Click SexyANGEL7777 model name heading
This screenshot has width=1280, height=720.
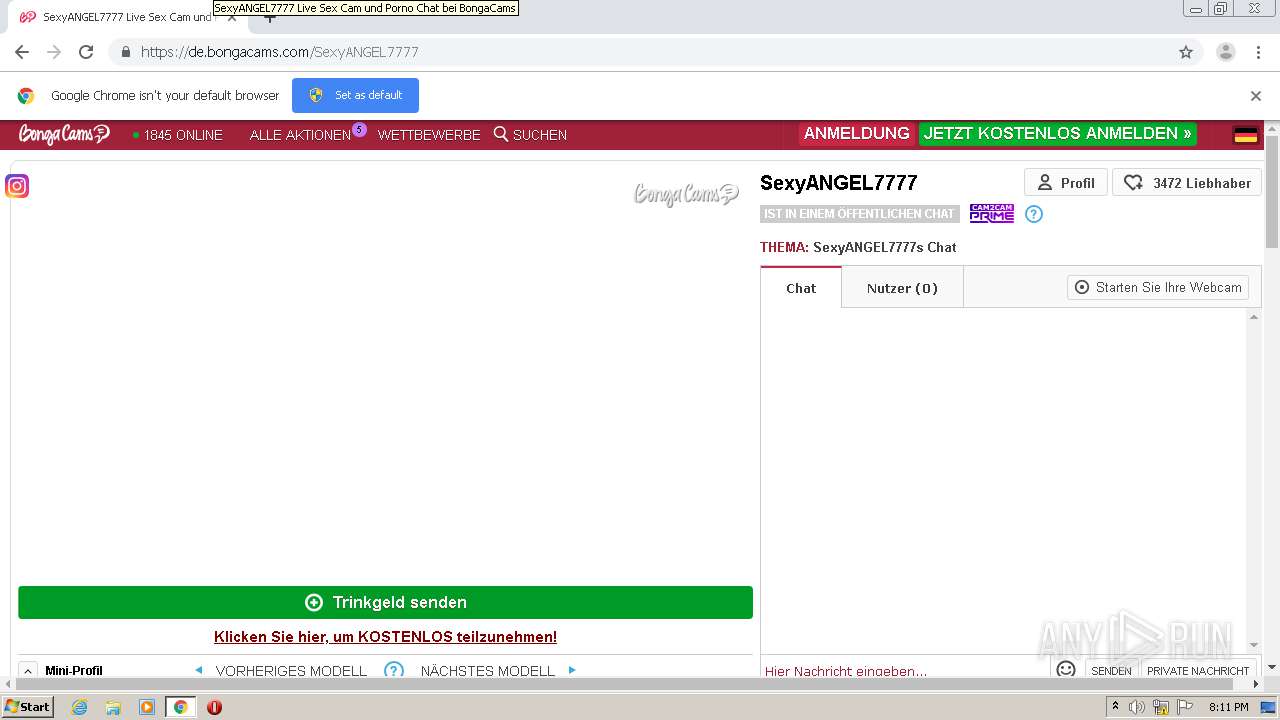pyautogui.click(x=838, y=183)
